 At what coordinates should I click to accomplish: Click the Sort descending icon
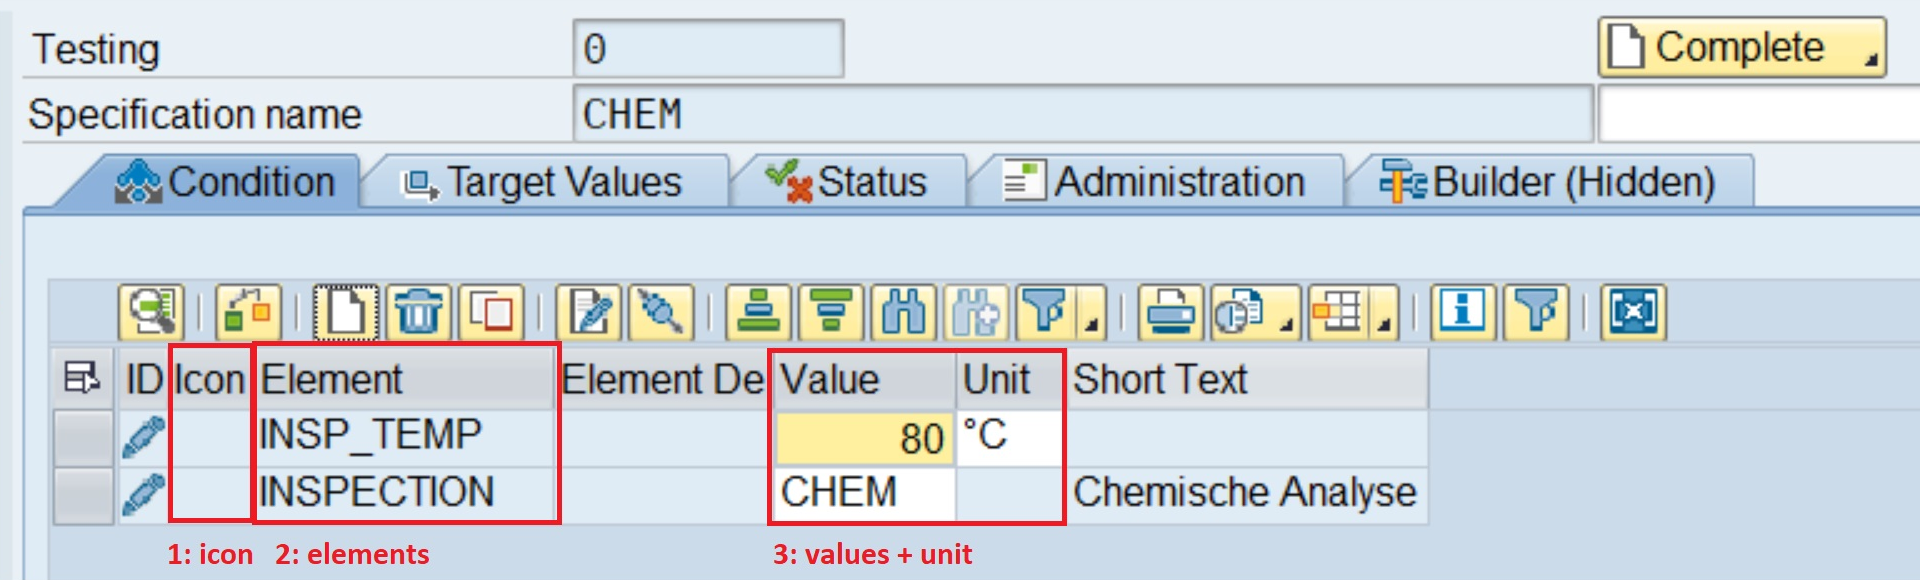pyautogui.click(x=831, y=313)
